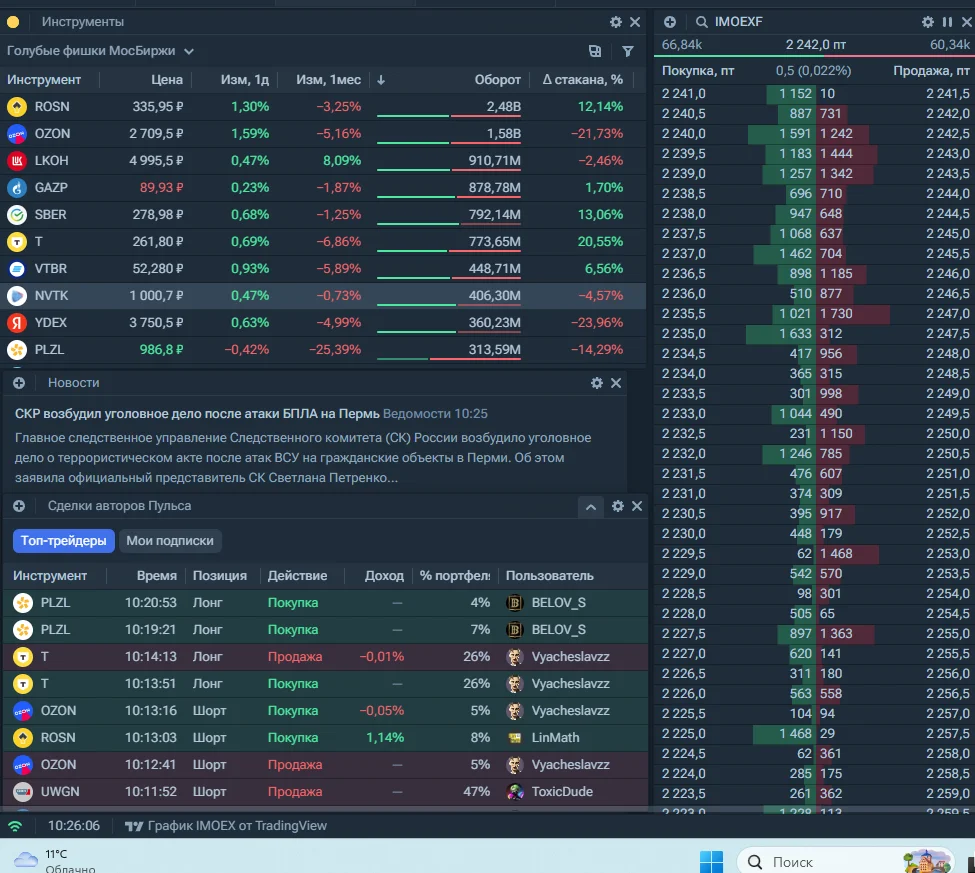Click bid volume 1 468 at 2 225,0
This screenshot has height=873, width=975.
[795, 734]
